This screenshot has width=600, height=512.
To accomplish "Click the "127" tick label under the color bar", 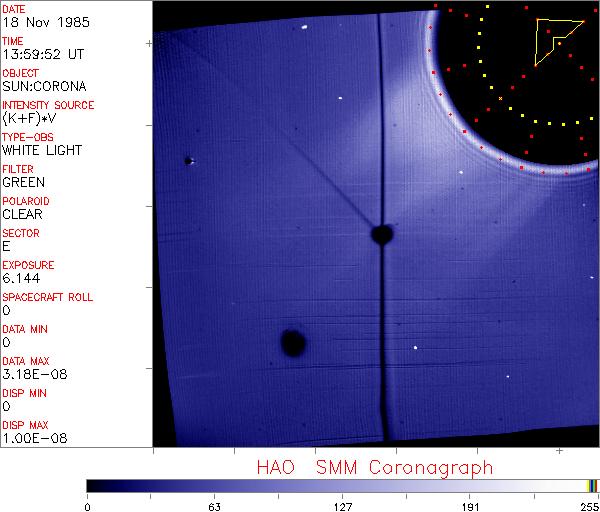I will tap(342, 506).
